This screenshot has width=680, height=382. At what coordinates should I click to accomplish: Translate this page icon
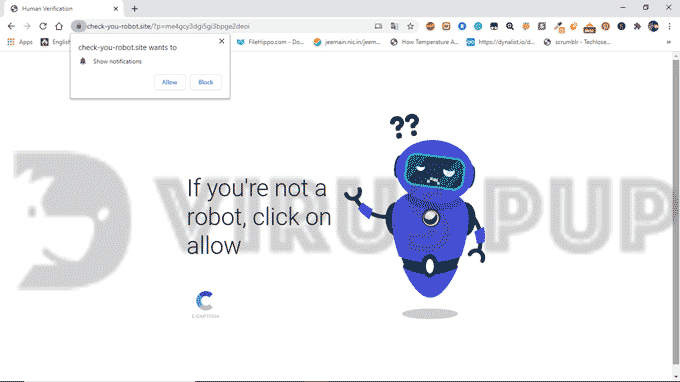[x=394, y=26]
